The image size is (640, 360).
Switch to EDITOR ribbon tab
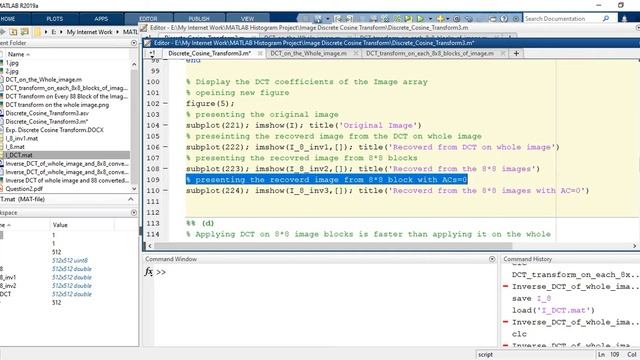[148, 19]
